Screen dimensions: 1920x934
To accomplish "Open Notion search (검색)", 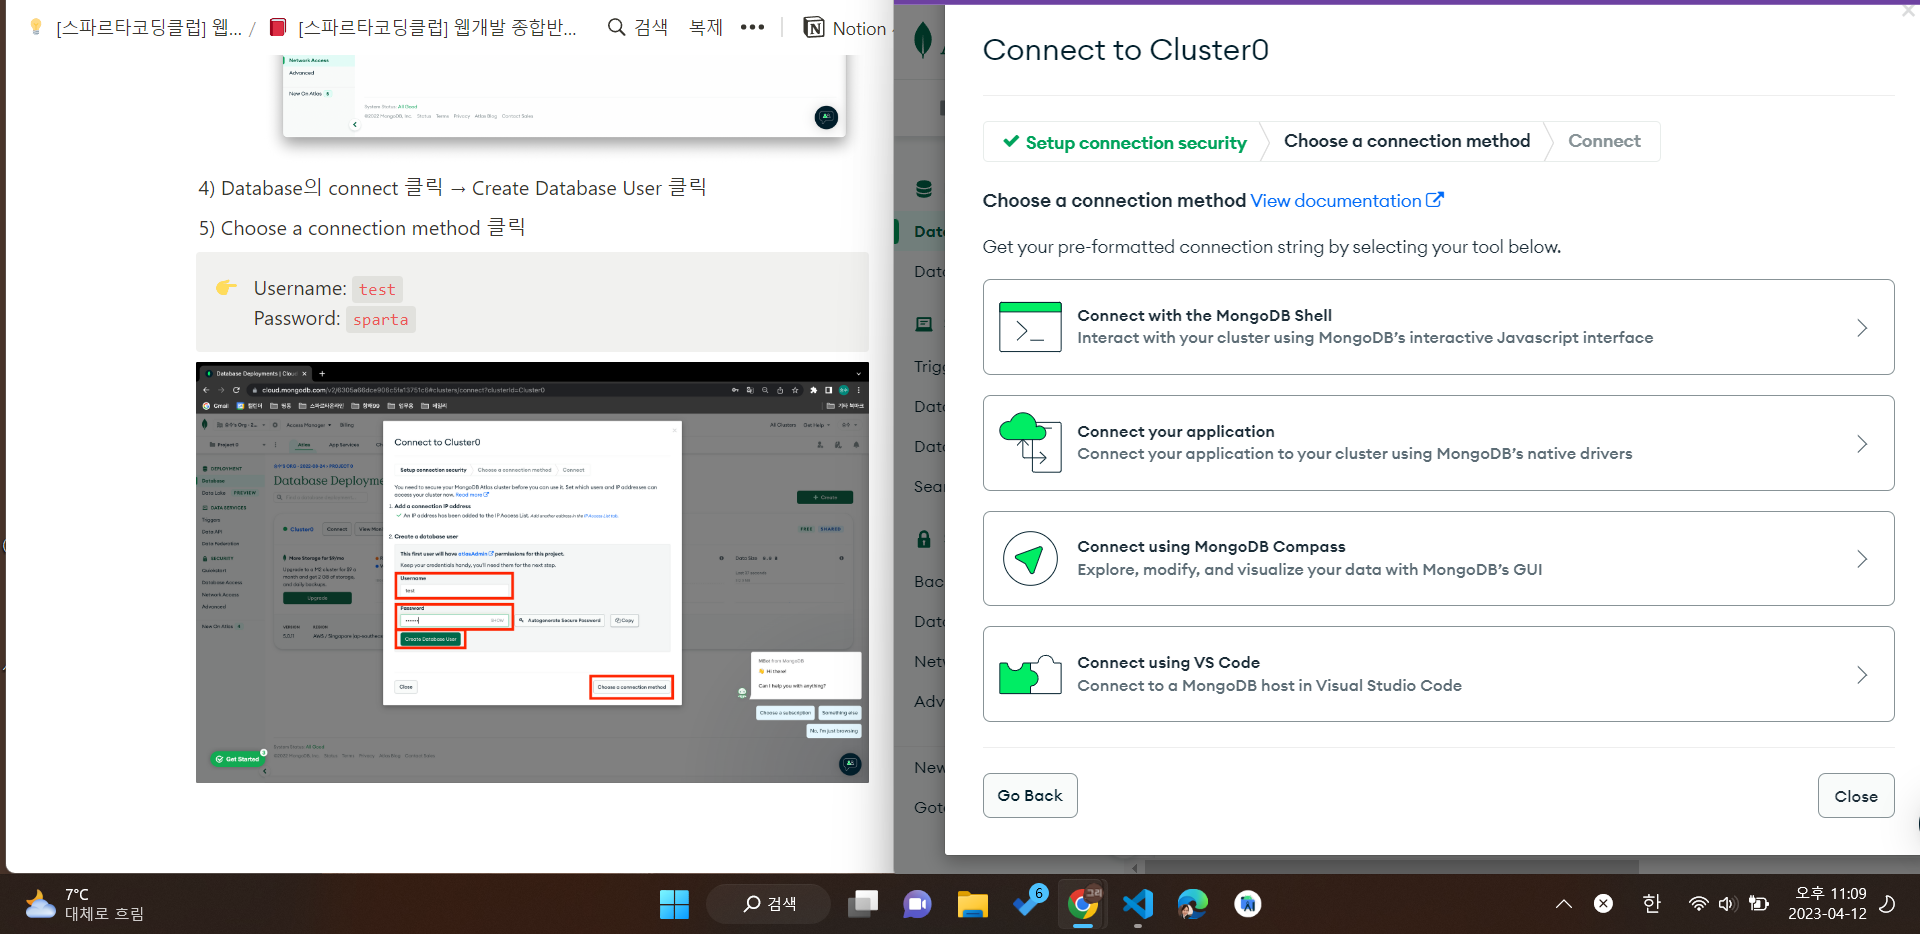I will point(638,28).
